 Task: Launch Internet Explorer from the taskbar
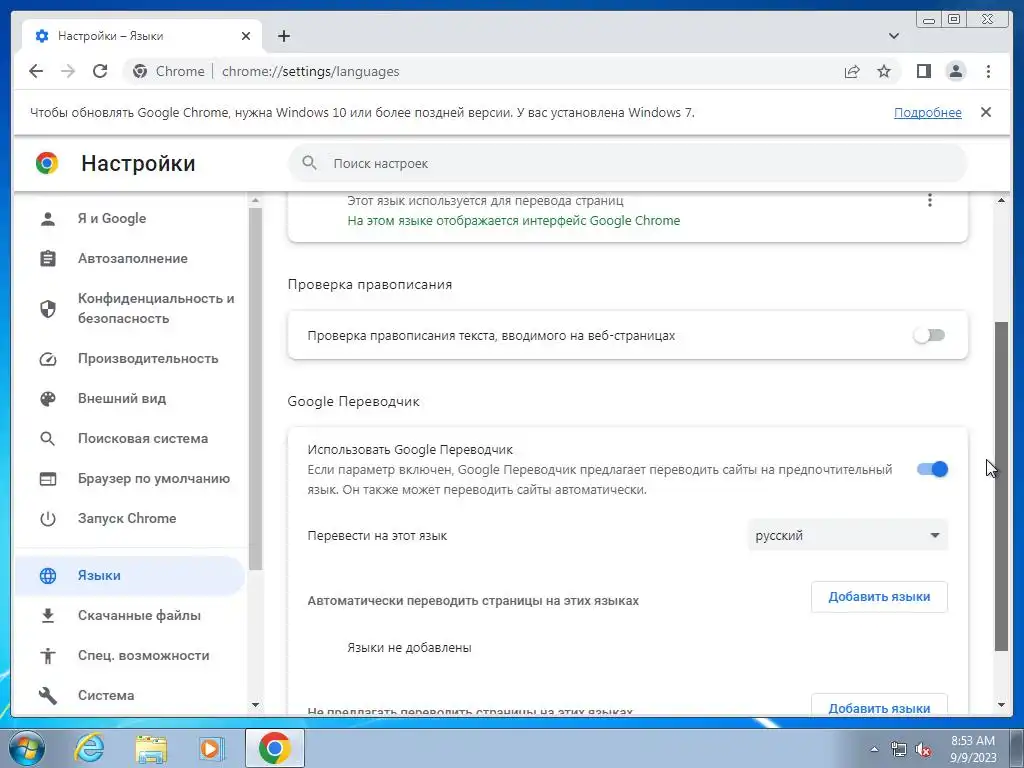point(88,748)
